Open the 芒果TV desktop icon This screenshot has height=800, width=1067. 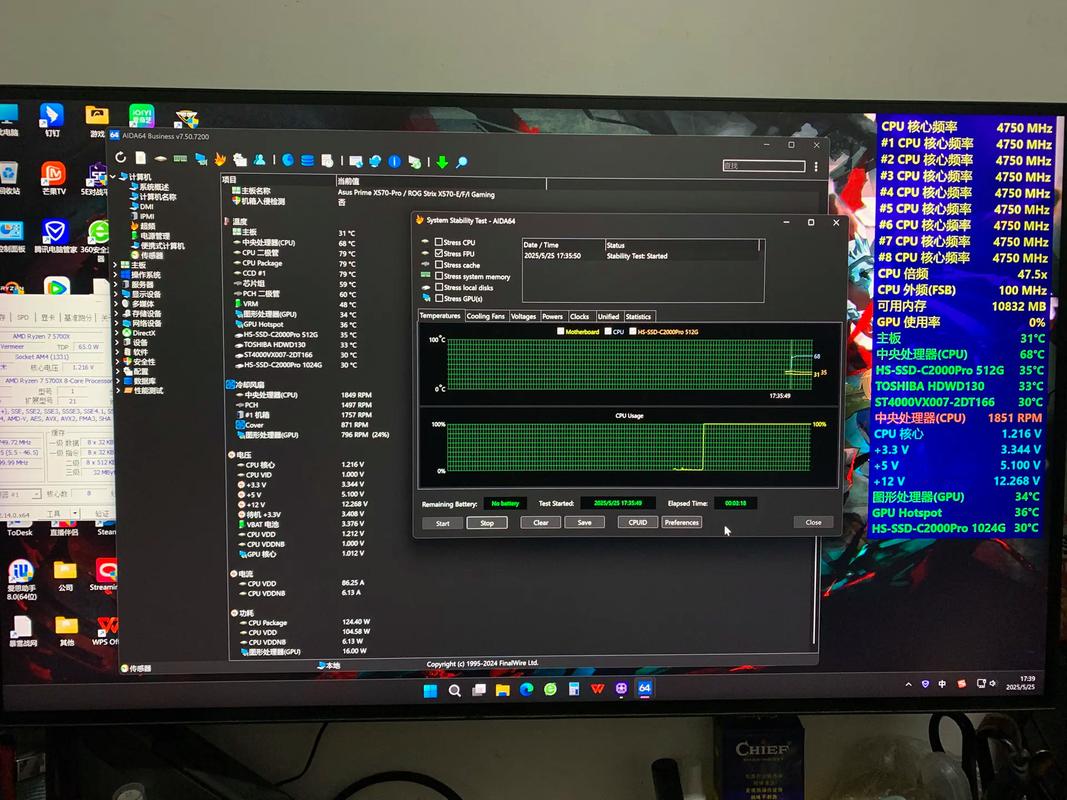click(x=54, y=178)
